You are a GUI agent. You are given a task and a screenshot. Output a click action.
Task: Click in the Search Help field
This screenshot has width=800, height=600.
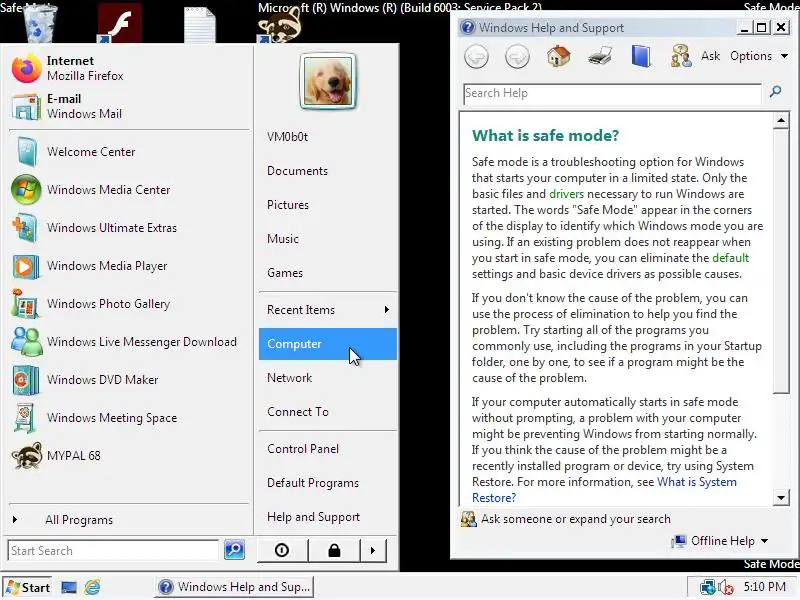point(612,94)
